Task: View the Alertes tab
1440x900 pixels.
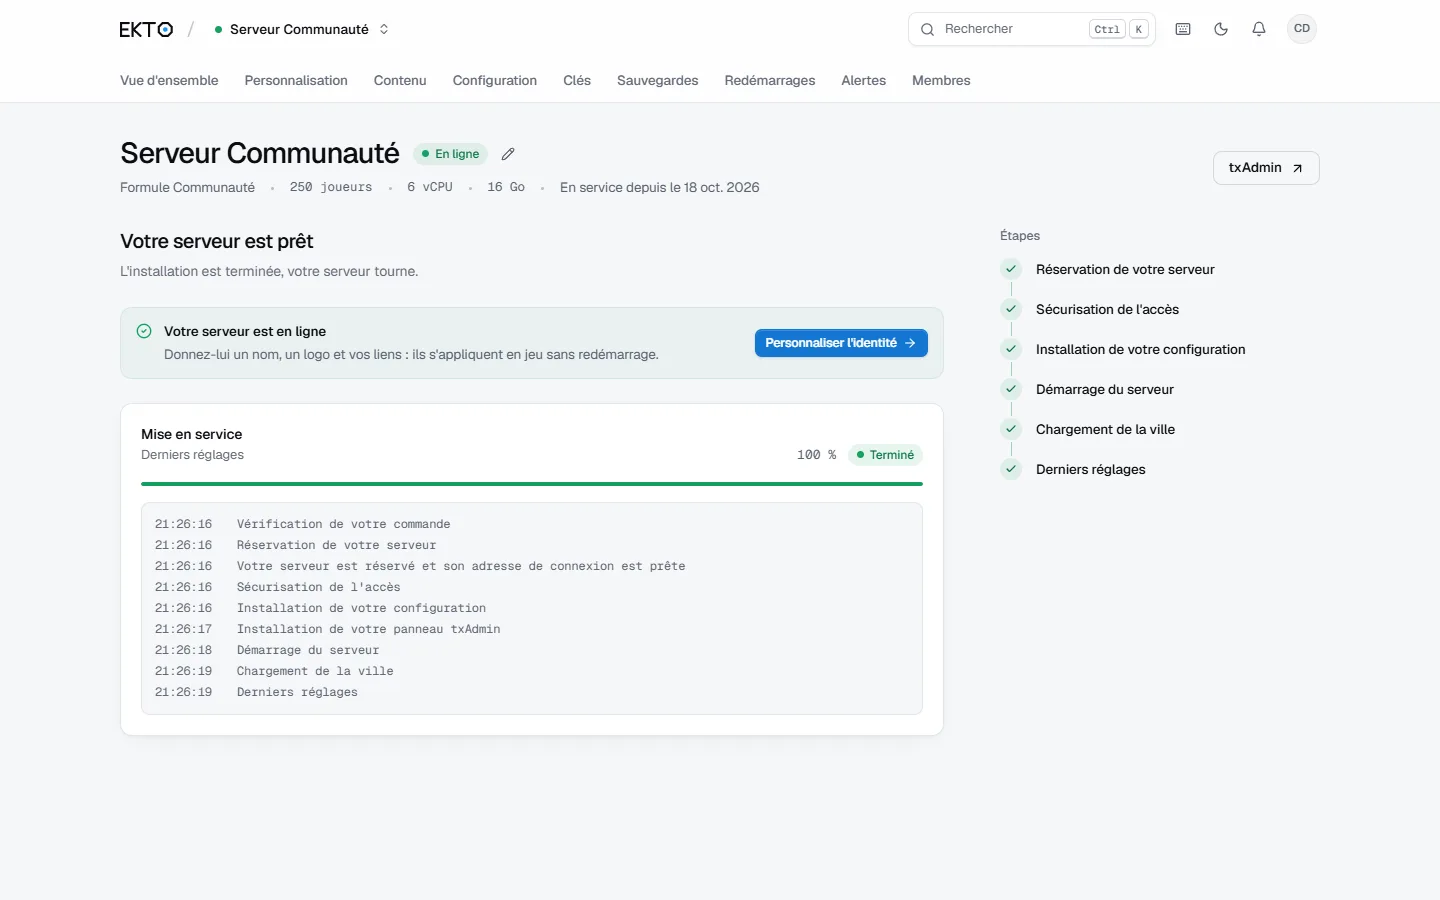Action: (x=864, y=80)
